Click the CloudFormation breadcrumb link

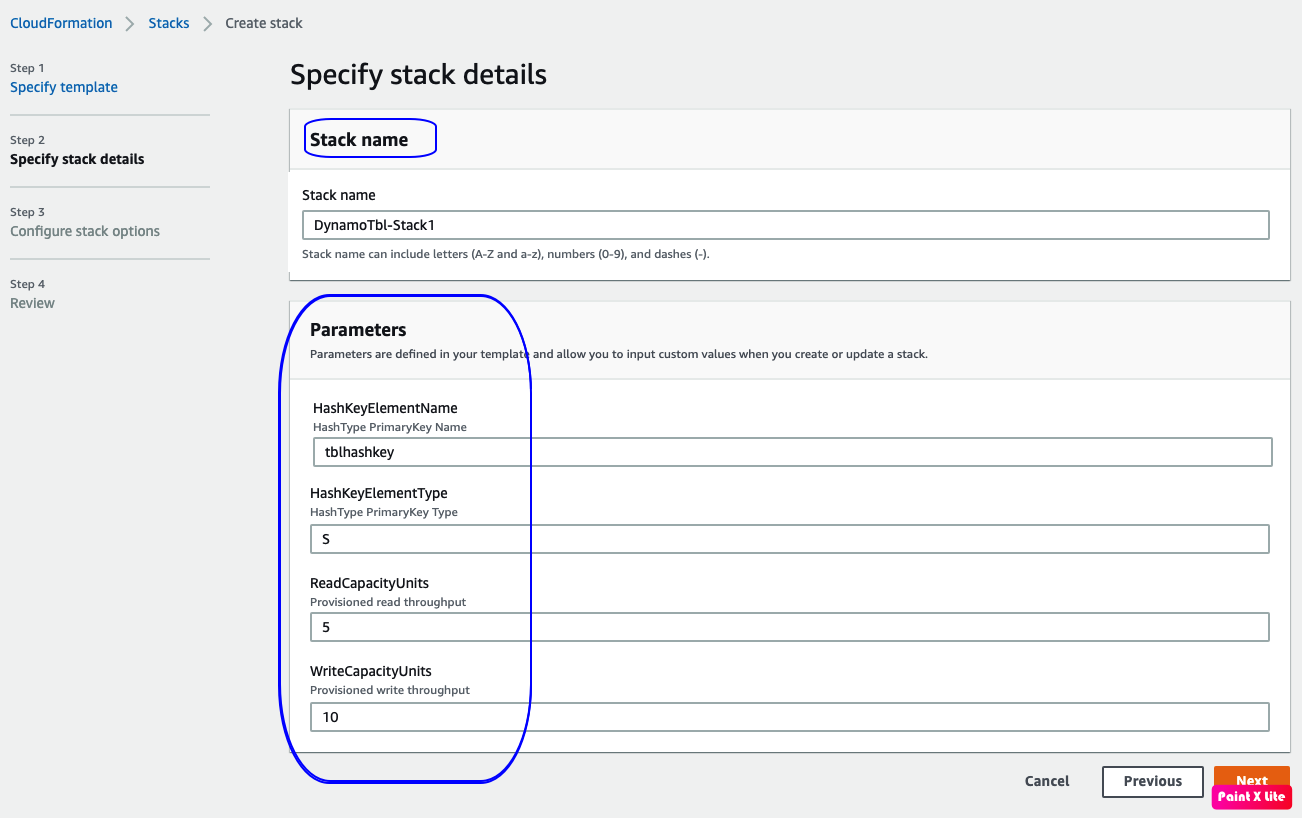[x=61, y=23]
